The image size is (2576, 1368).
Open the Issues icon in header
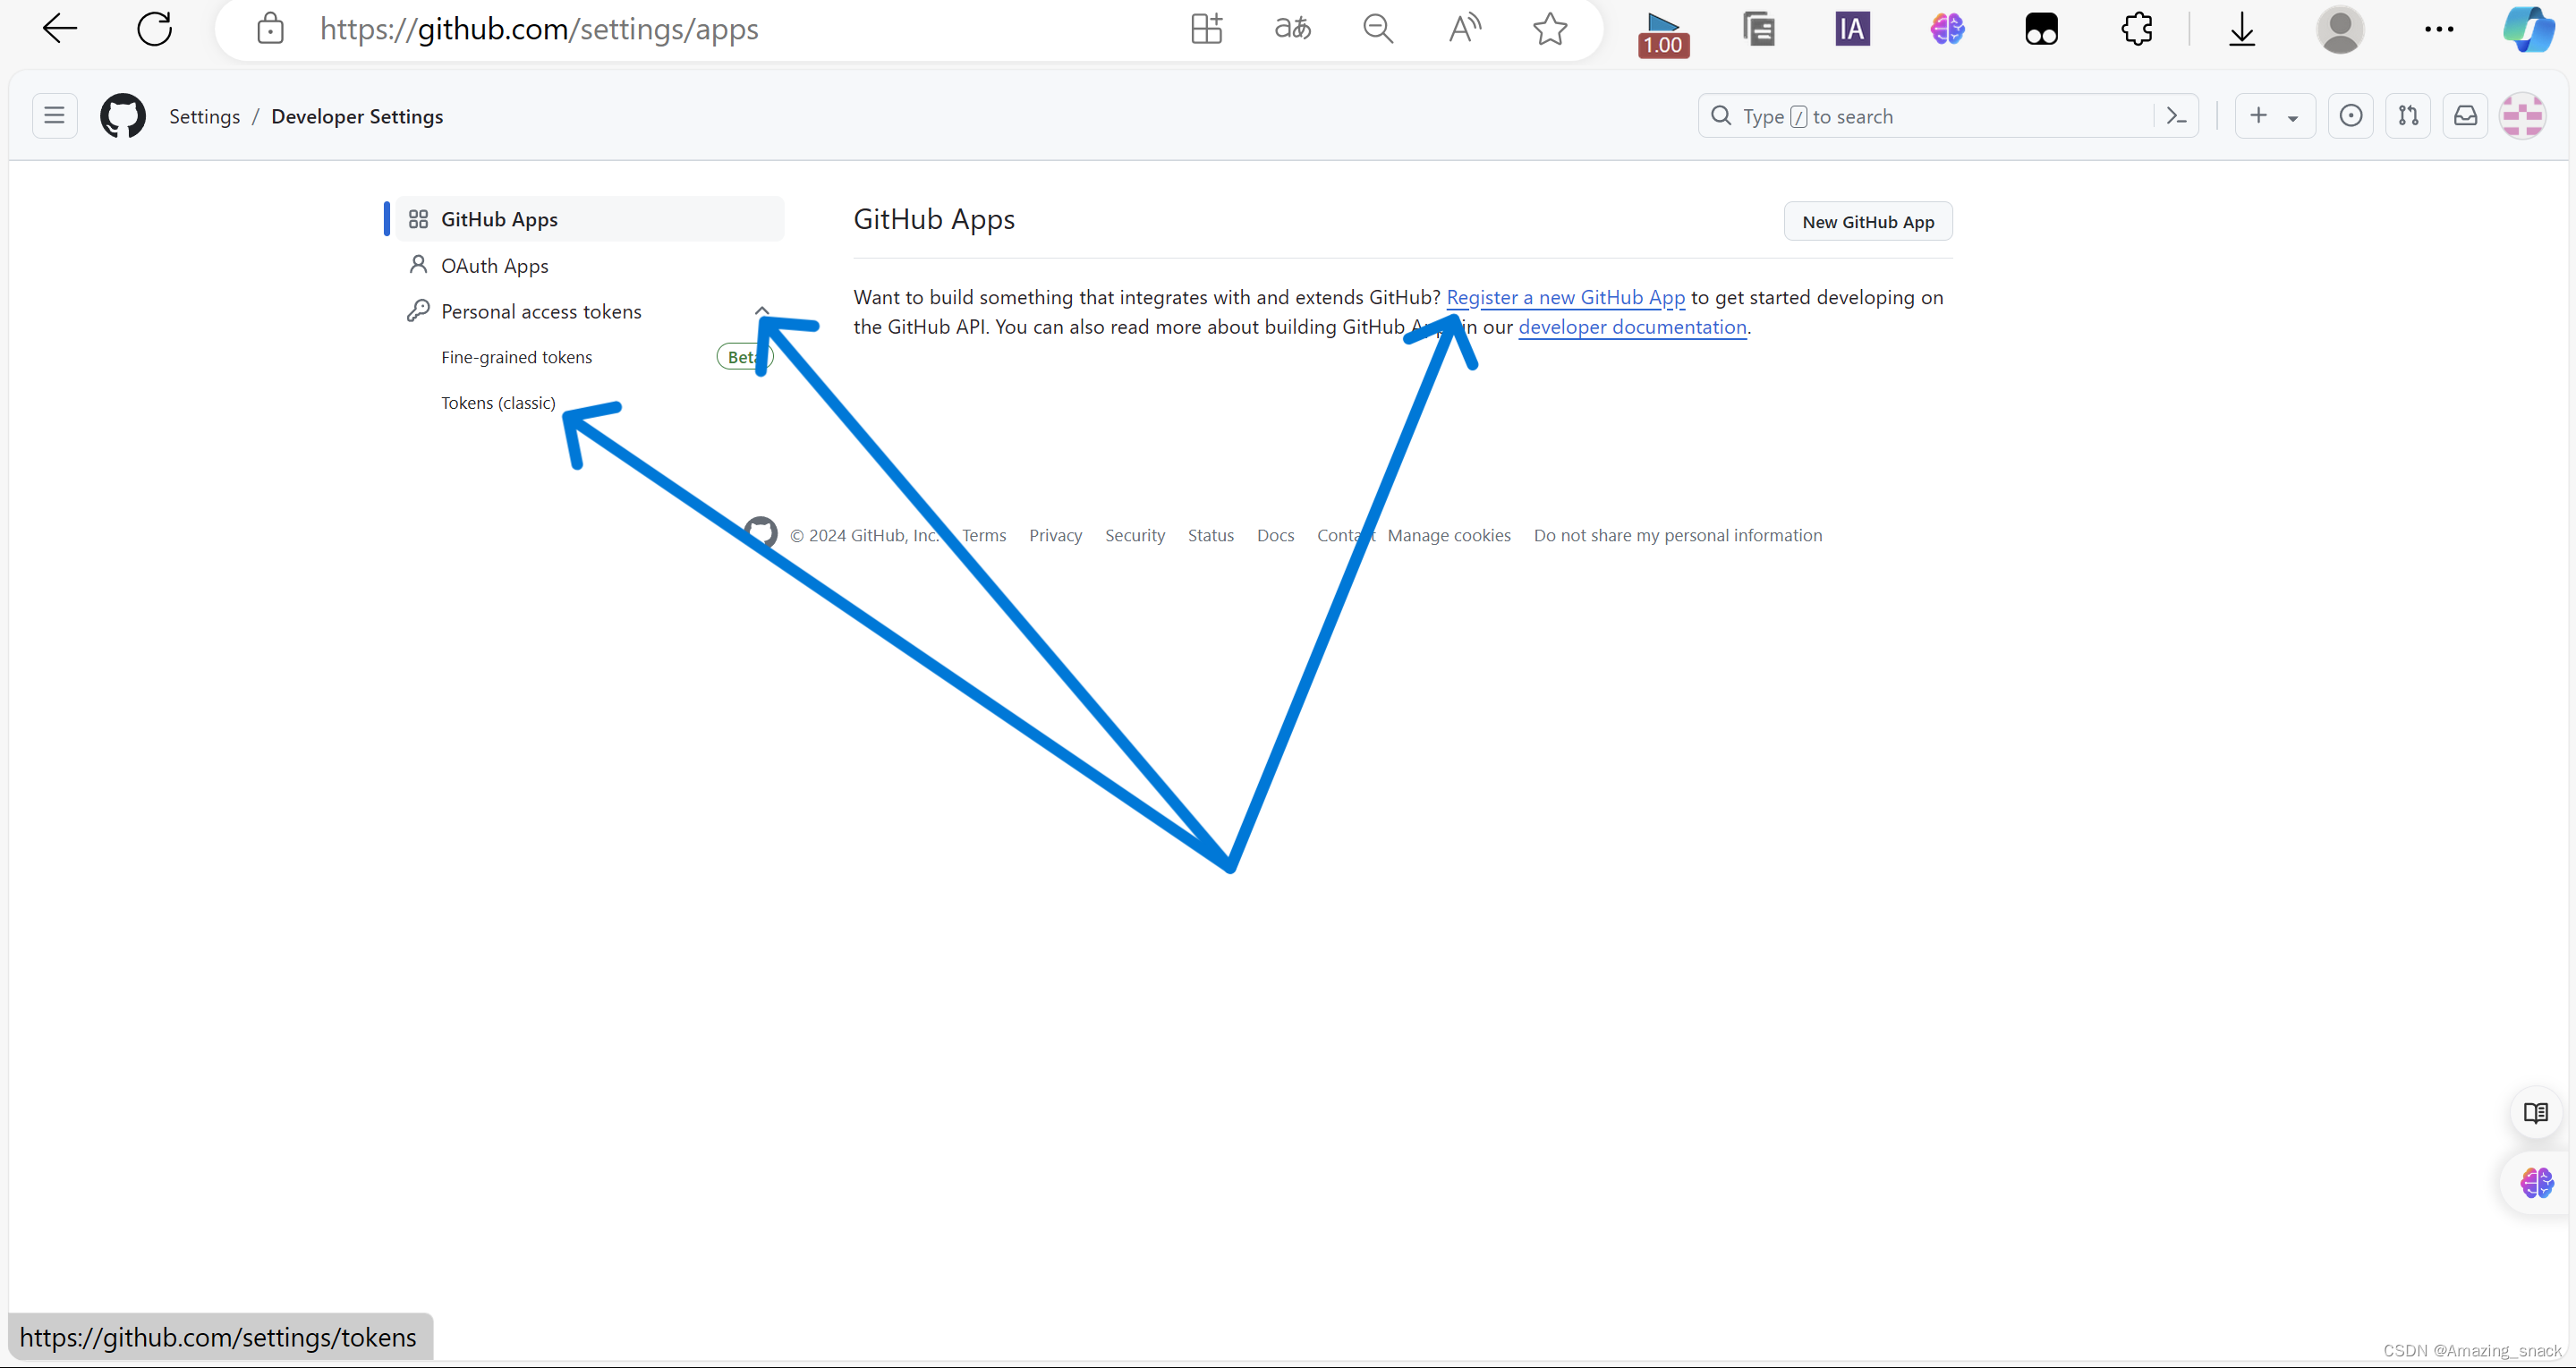(x=2351, y=116)
